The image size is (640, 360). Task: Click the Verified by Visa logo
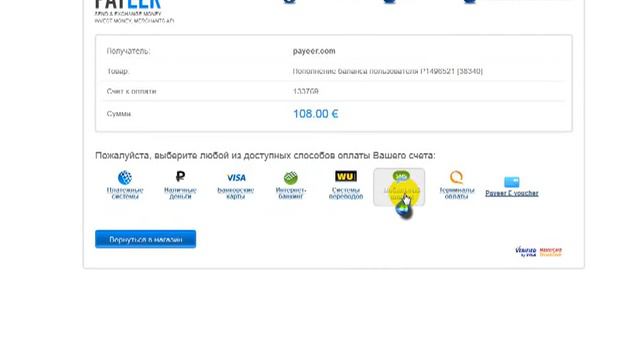526,251
